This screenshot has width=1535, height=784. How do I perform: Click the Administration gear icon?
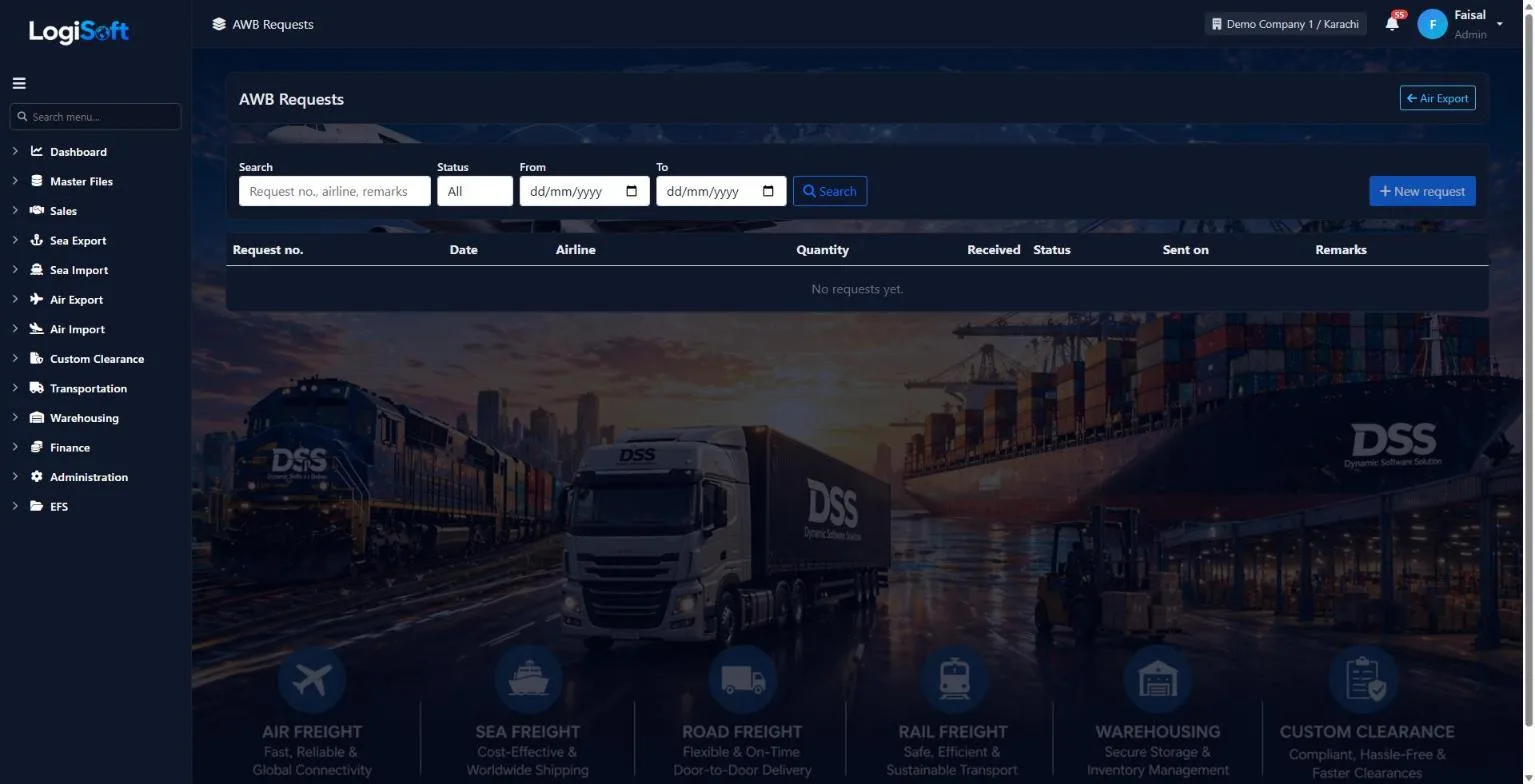[x=37, y=477]
